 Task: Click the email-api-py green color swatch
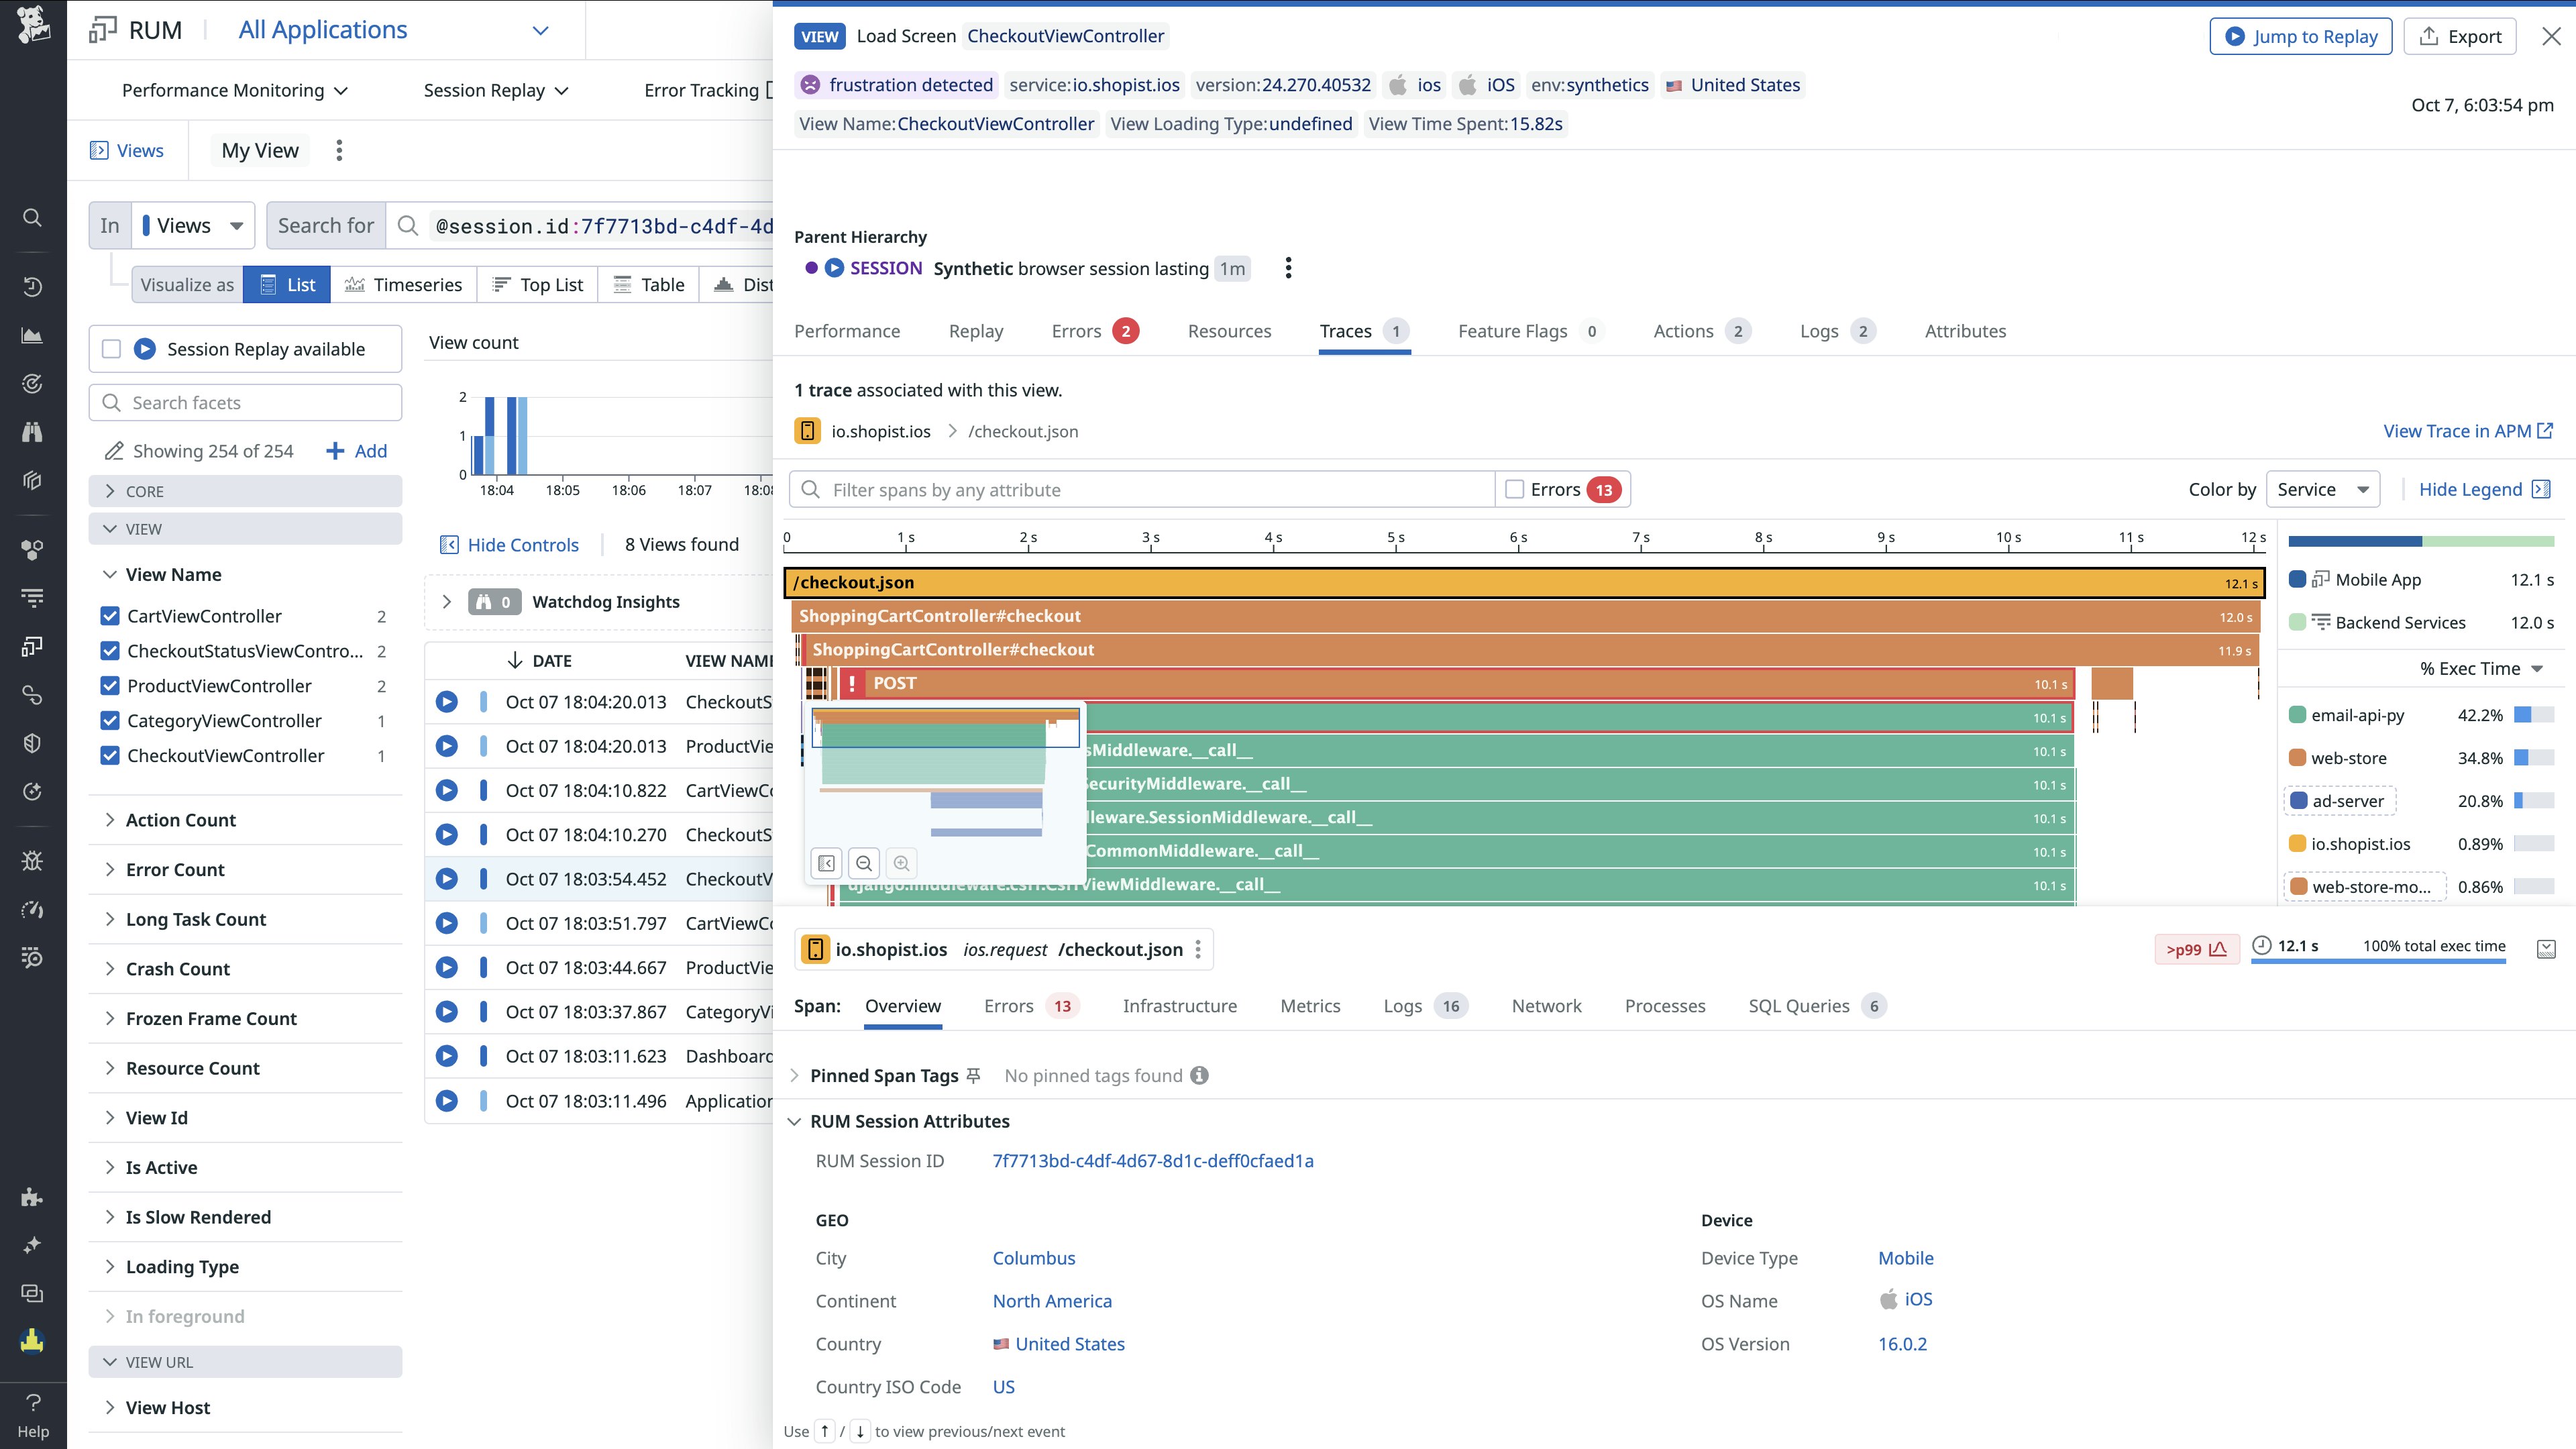[x=2297, y=715]
